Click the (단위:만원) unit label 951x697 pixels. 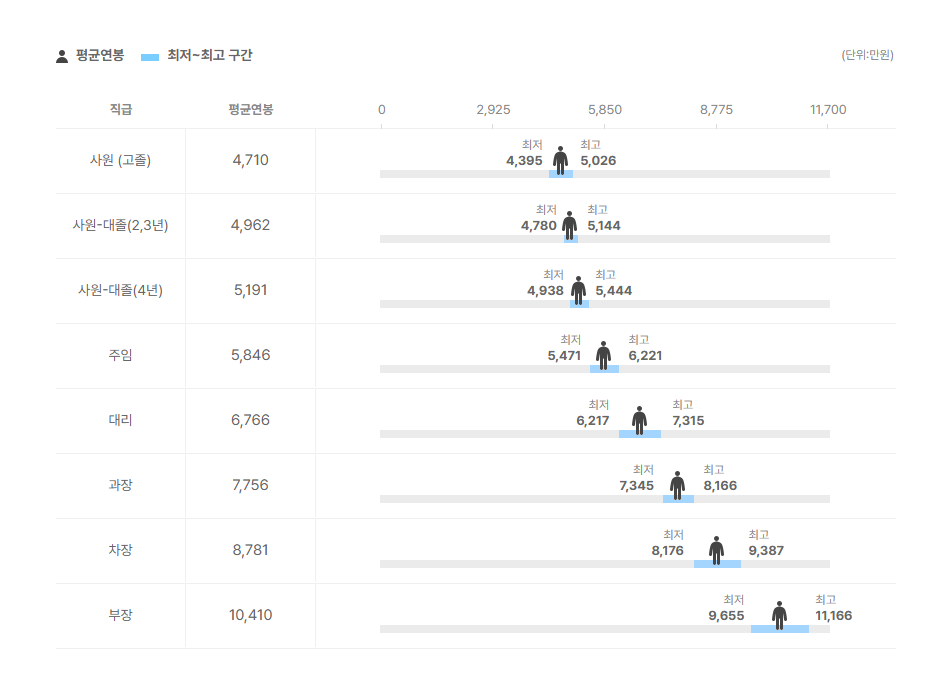[x=867, y=55]
